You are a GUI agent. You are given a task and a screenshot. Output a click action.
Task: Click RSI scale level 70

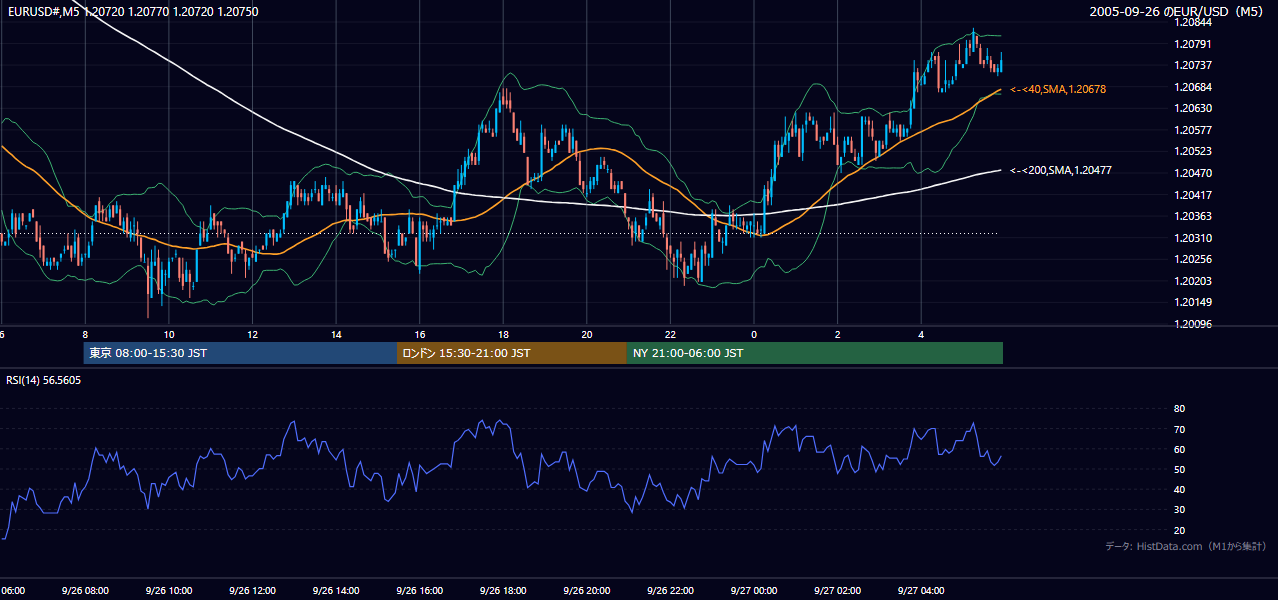click(1179, 429)
